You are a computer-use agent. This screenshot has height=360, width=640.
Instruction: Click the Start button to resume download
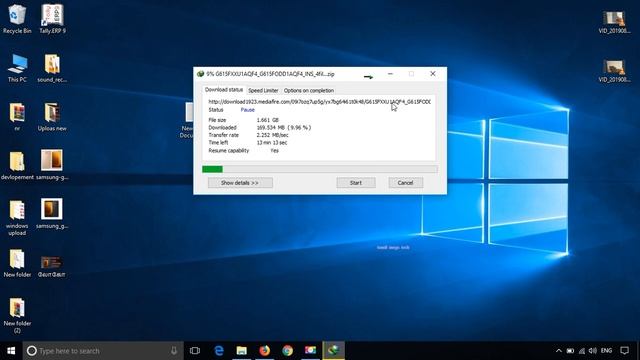(356, 183)
